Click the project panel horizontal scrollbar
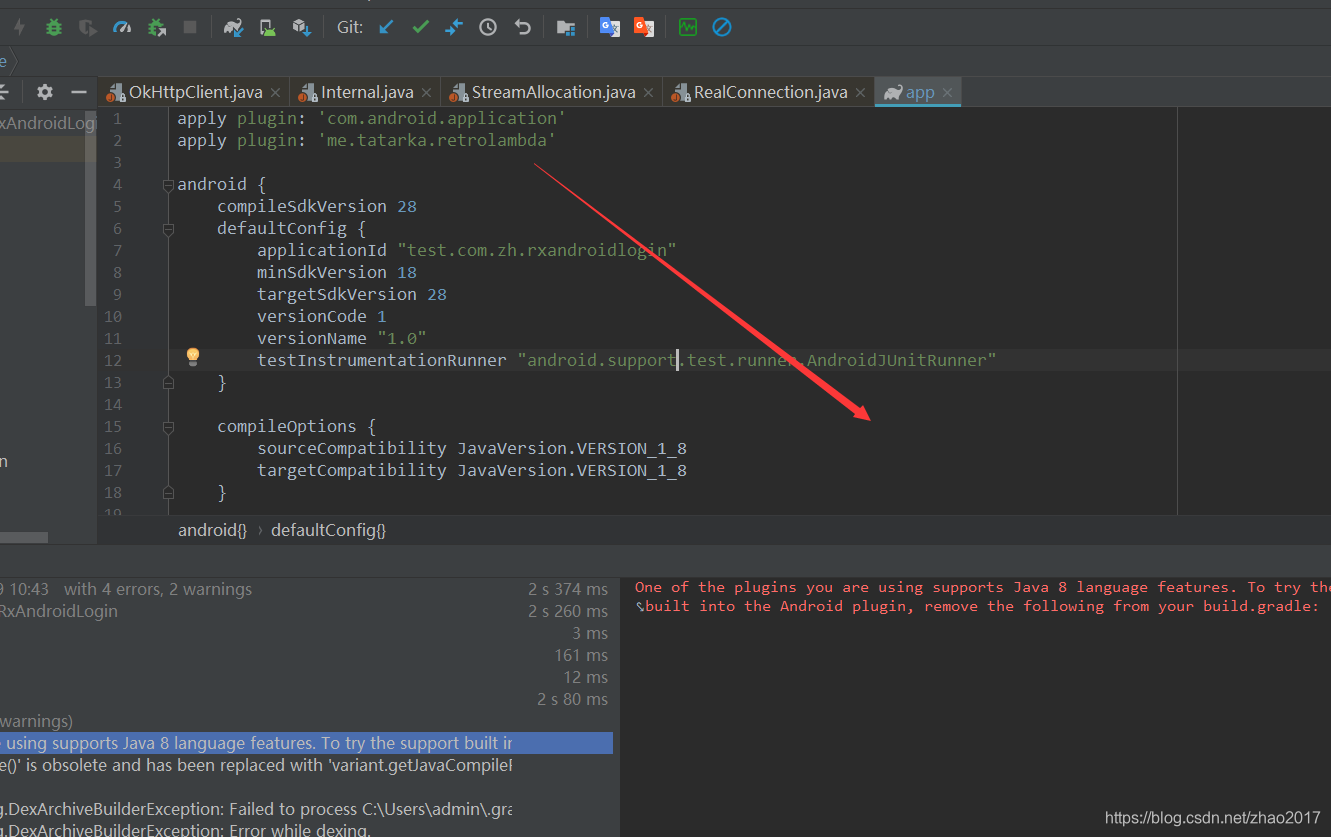The height and width of the screenshot is (837, 1331). click(x=24, y=538)
